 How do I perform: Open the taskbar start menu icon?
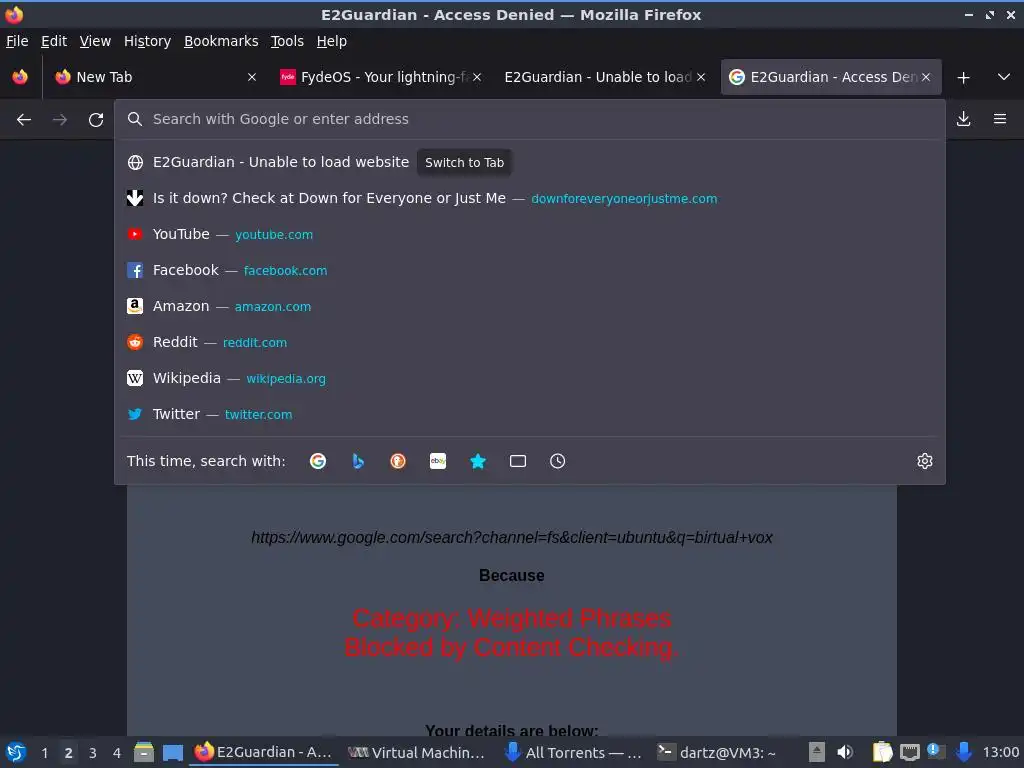tap(16, 752)
